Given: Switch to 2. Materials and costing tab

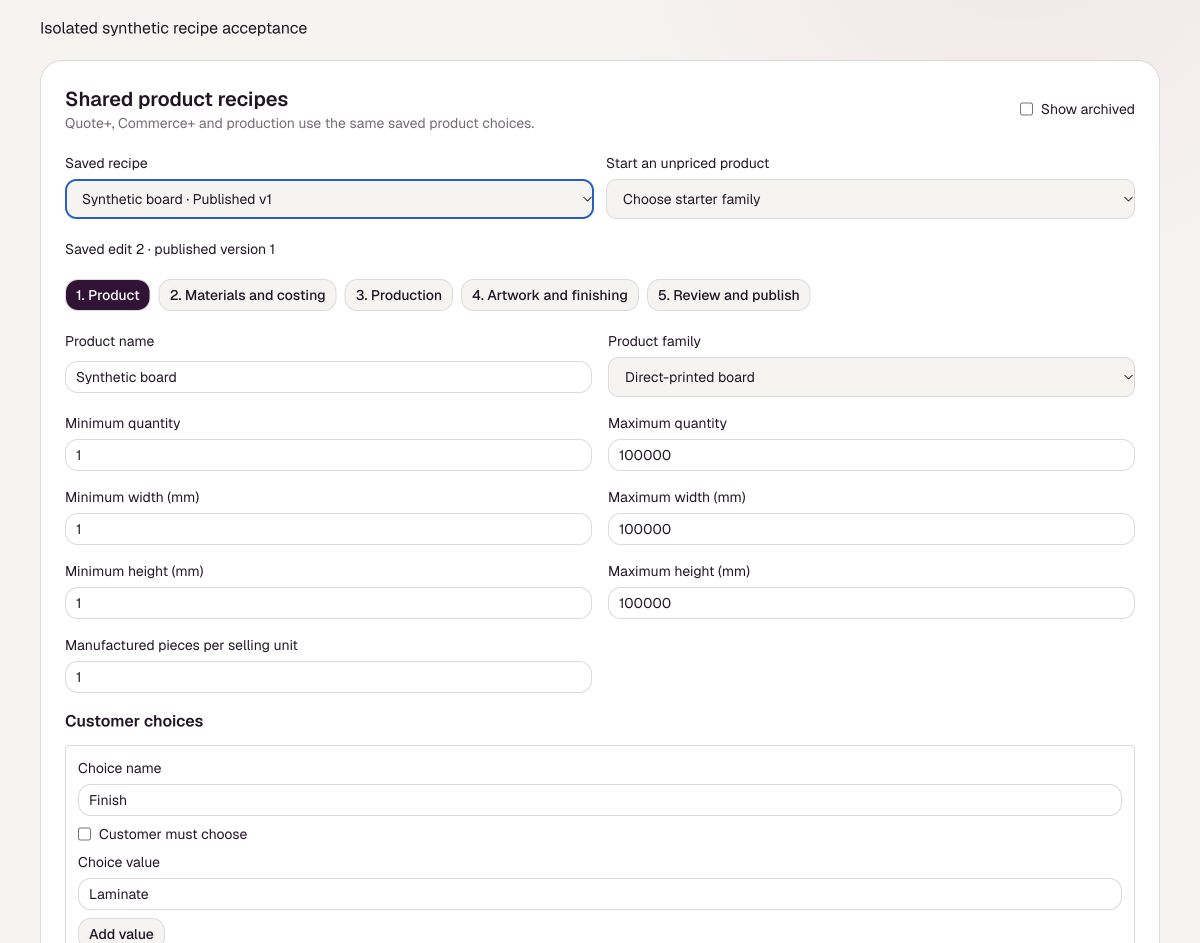Looking at the screenshot, I should click(x=248, y=295).
